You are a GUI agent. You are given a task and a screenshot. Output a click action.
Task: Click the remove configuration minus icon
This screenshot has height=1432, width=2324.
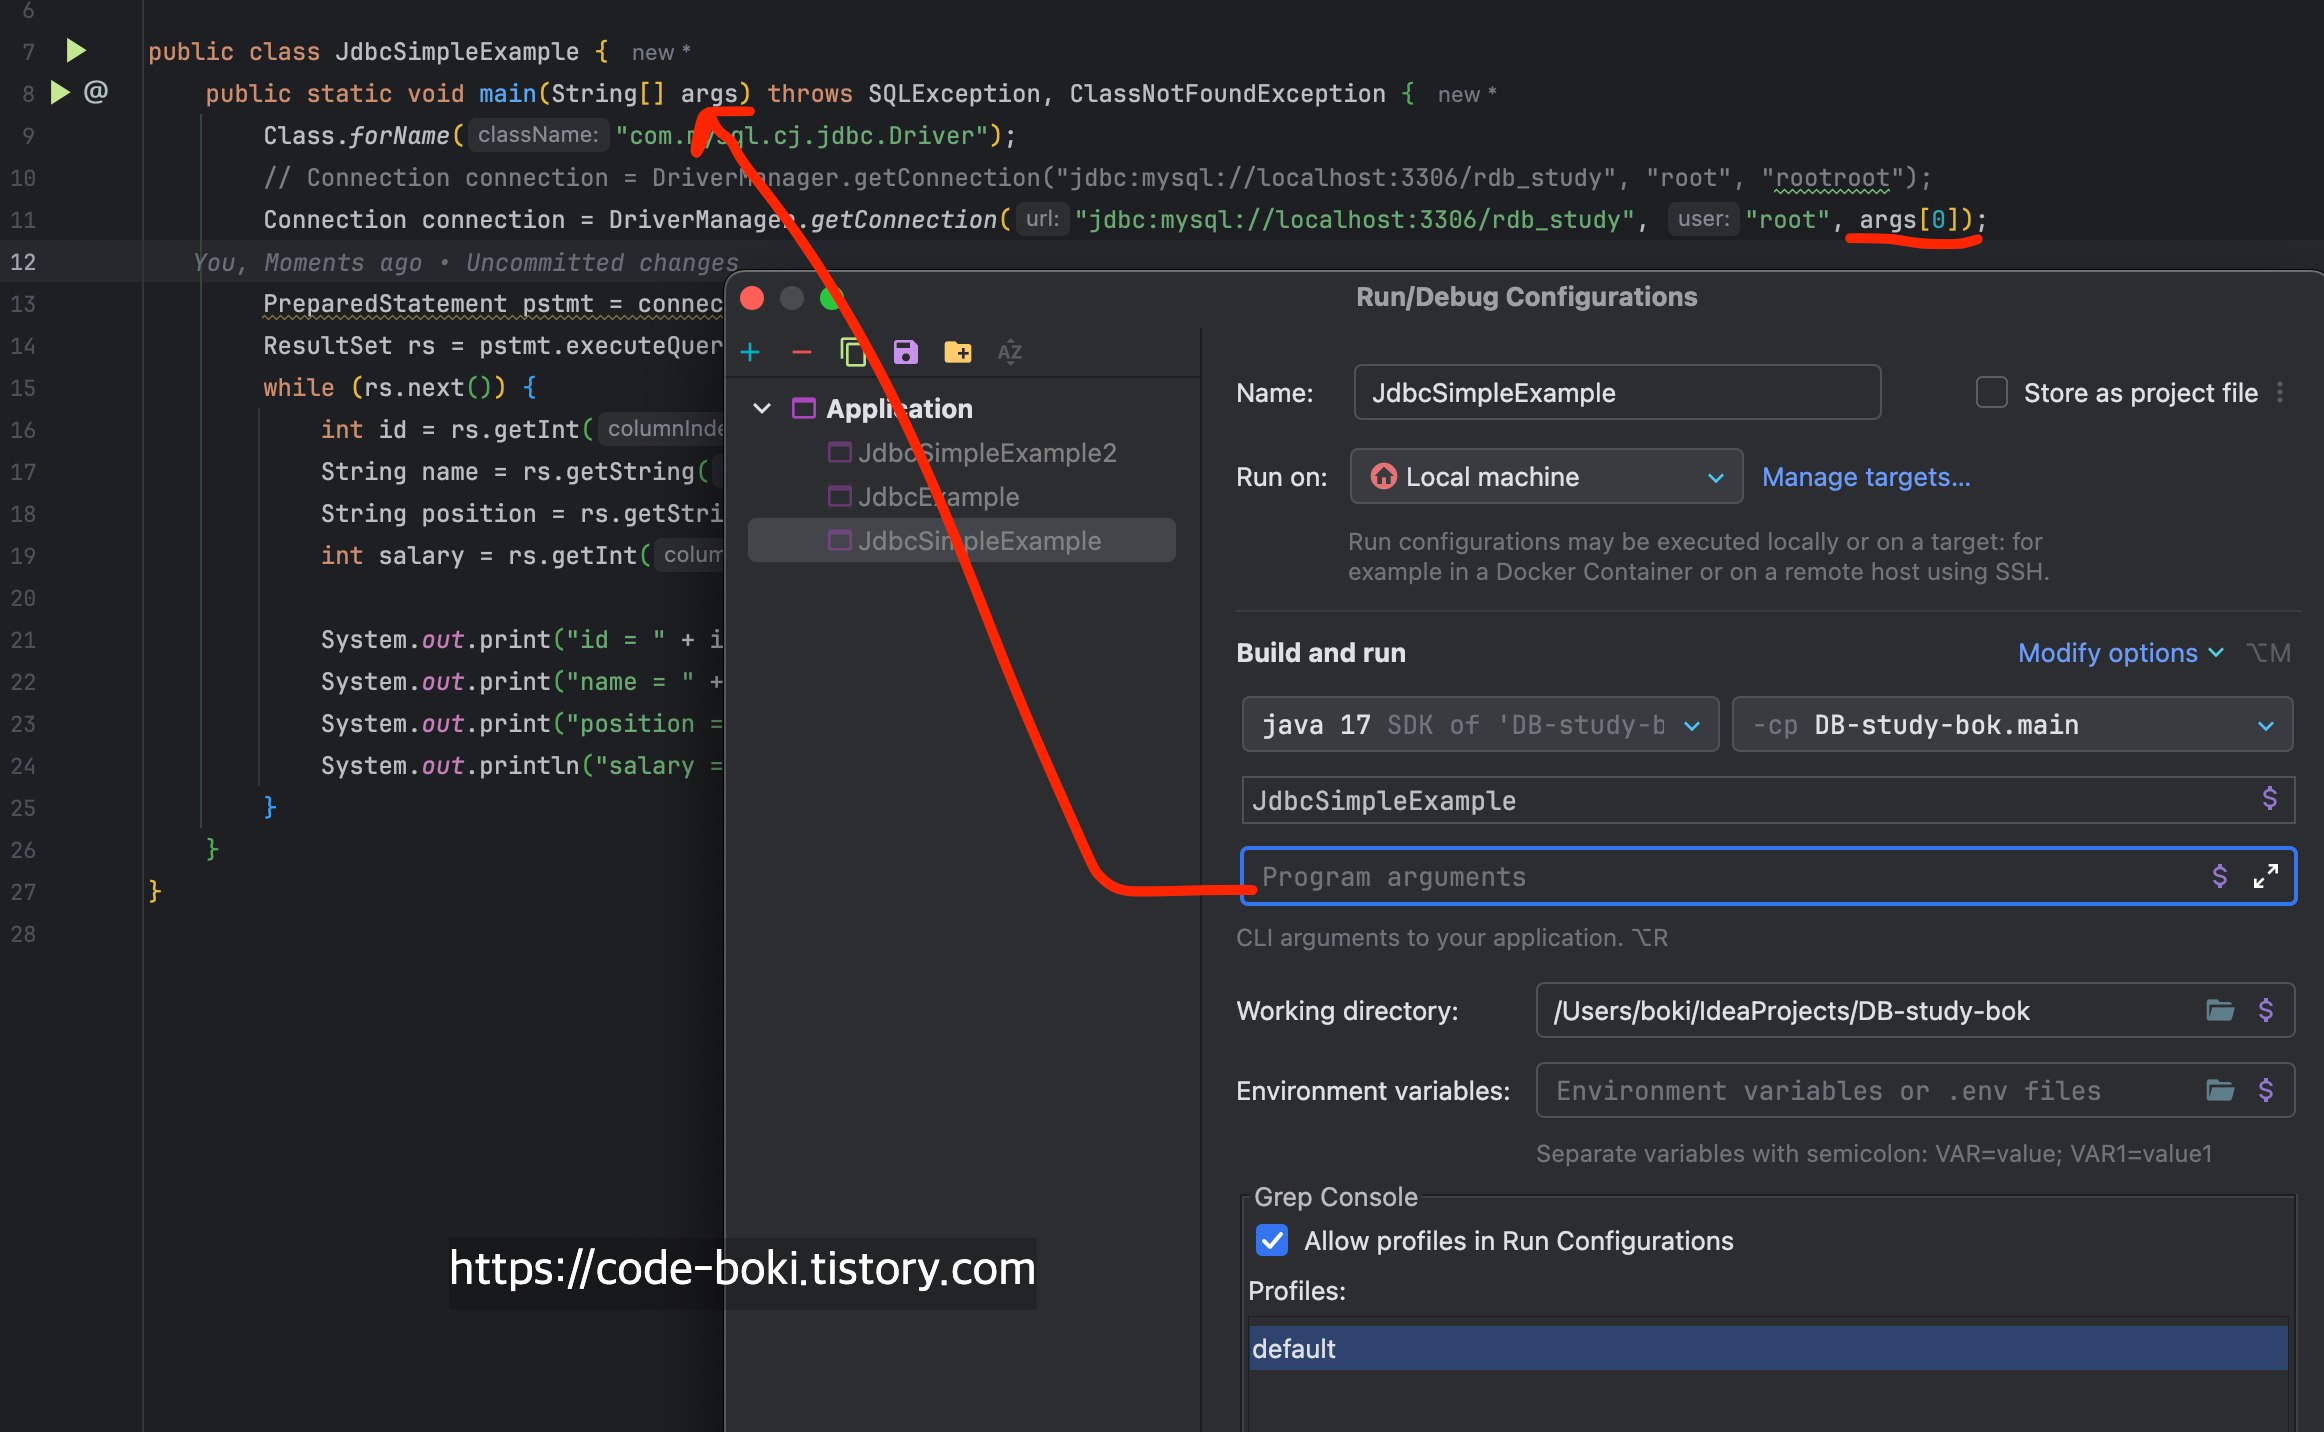[x=802, y=352]
